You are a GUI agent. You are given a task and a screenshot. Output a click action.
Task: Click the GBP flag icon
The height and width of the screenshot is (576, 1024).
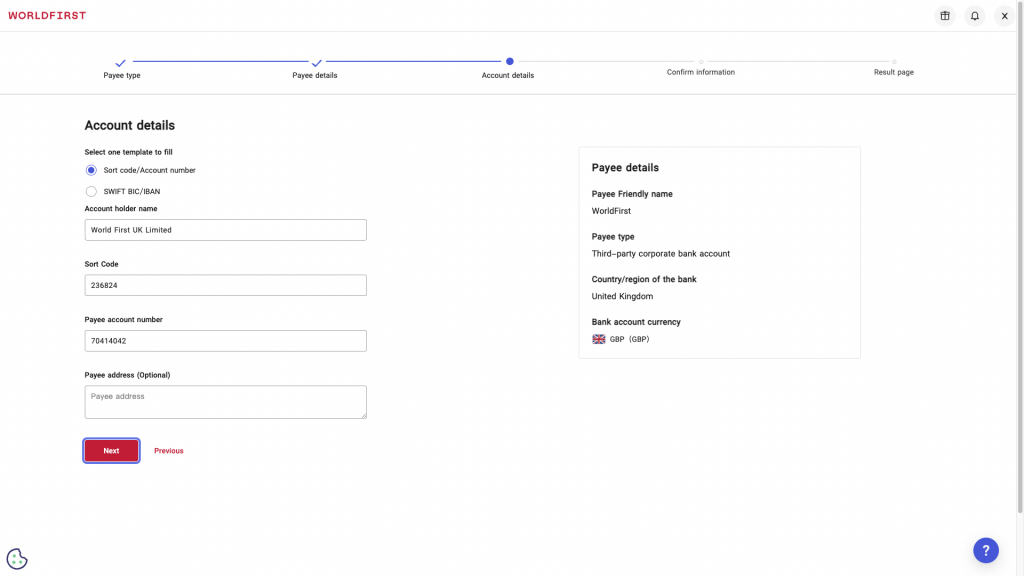click(x=599, y=339)
